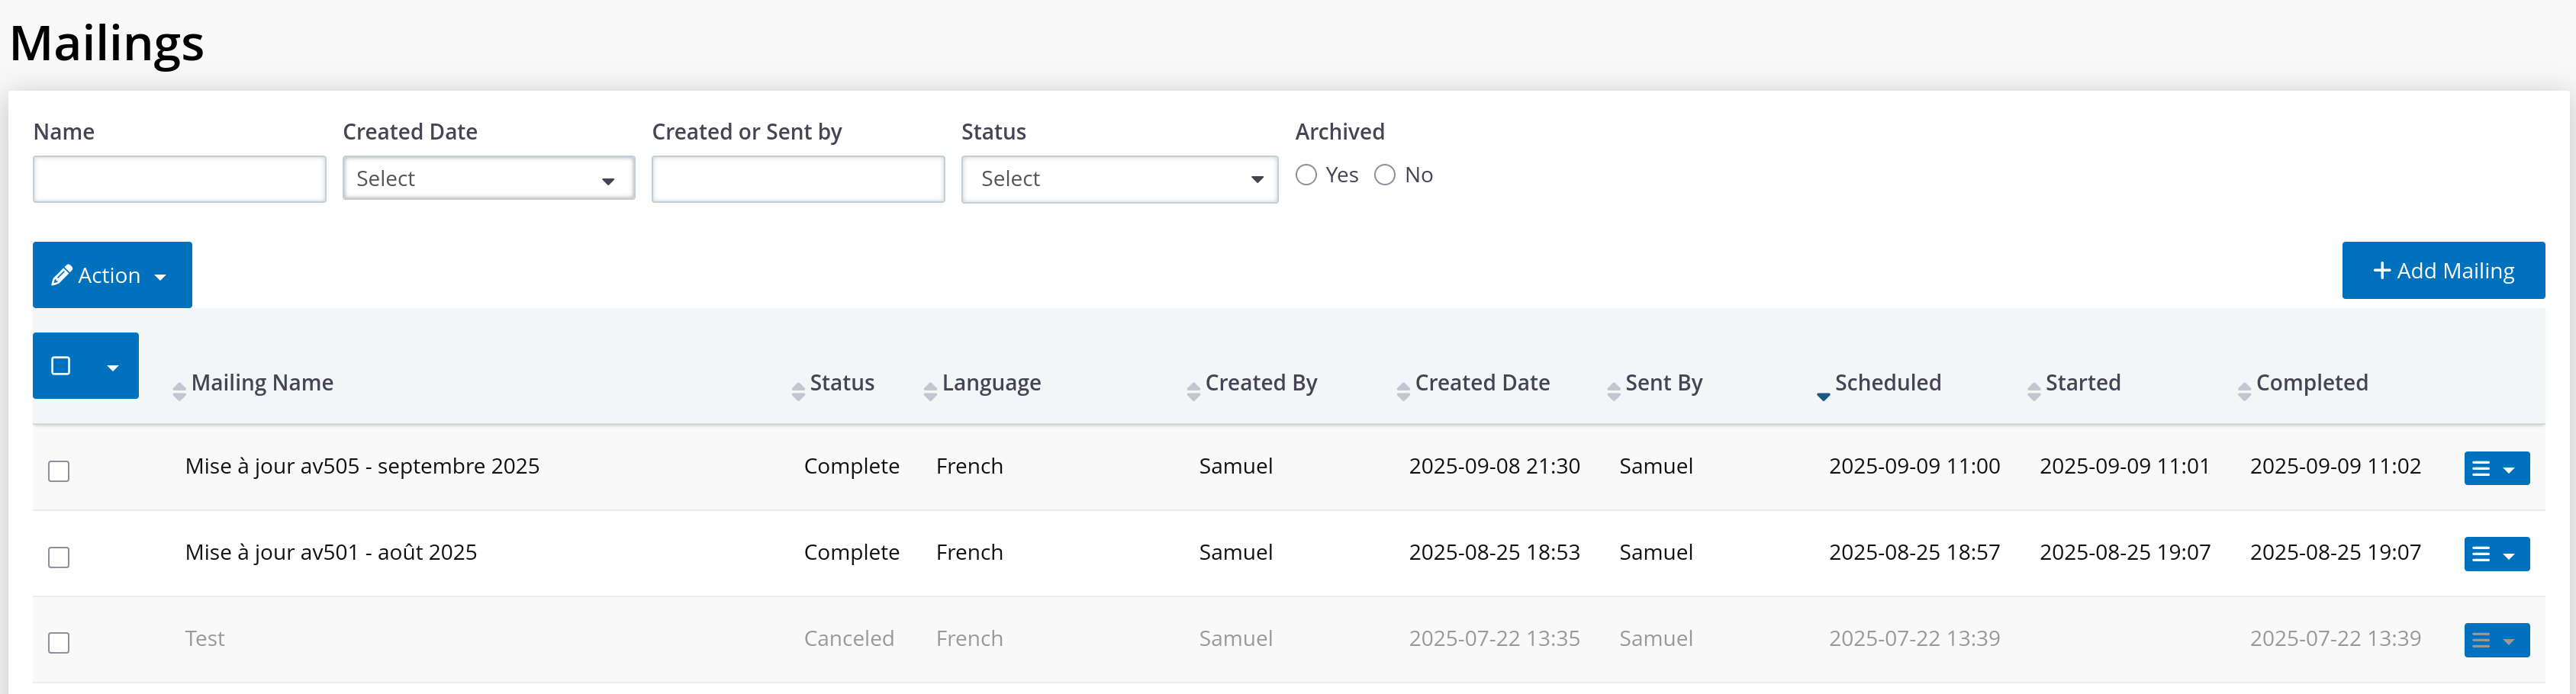Open the Created Date select dropdown
Viewport: 2576px width, 694px height.
tap(488, 179)
